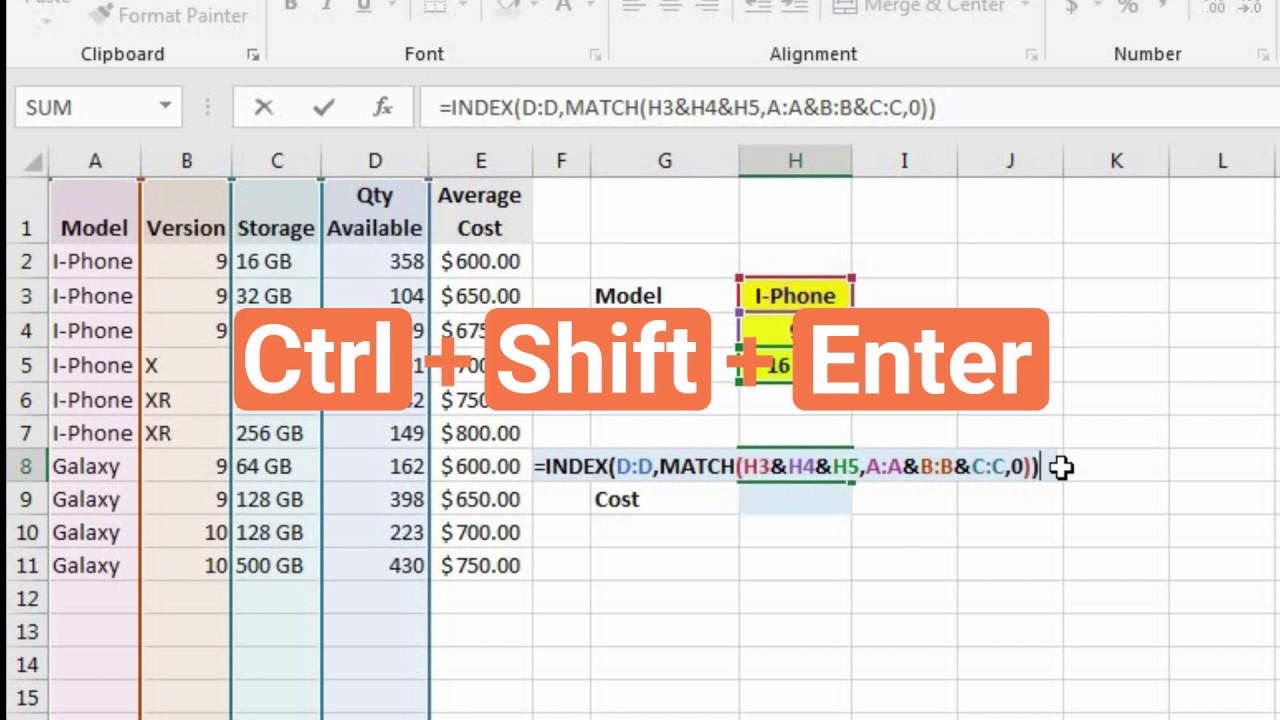
Task: Open the Insert Function dialog via fx
Action: click(380, 107)
